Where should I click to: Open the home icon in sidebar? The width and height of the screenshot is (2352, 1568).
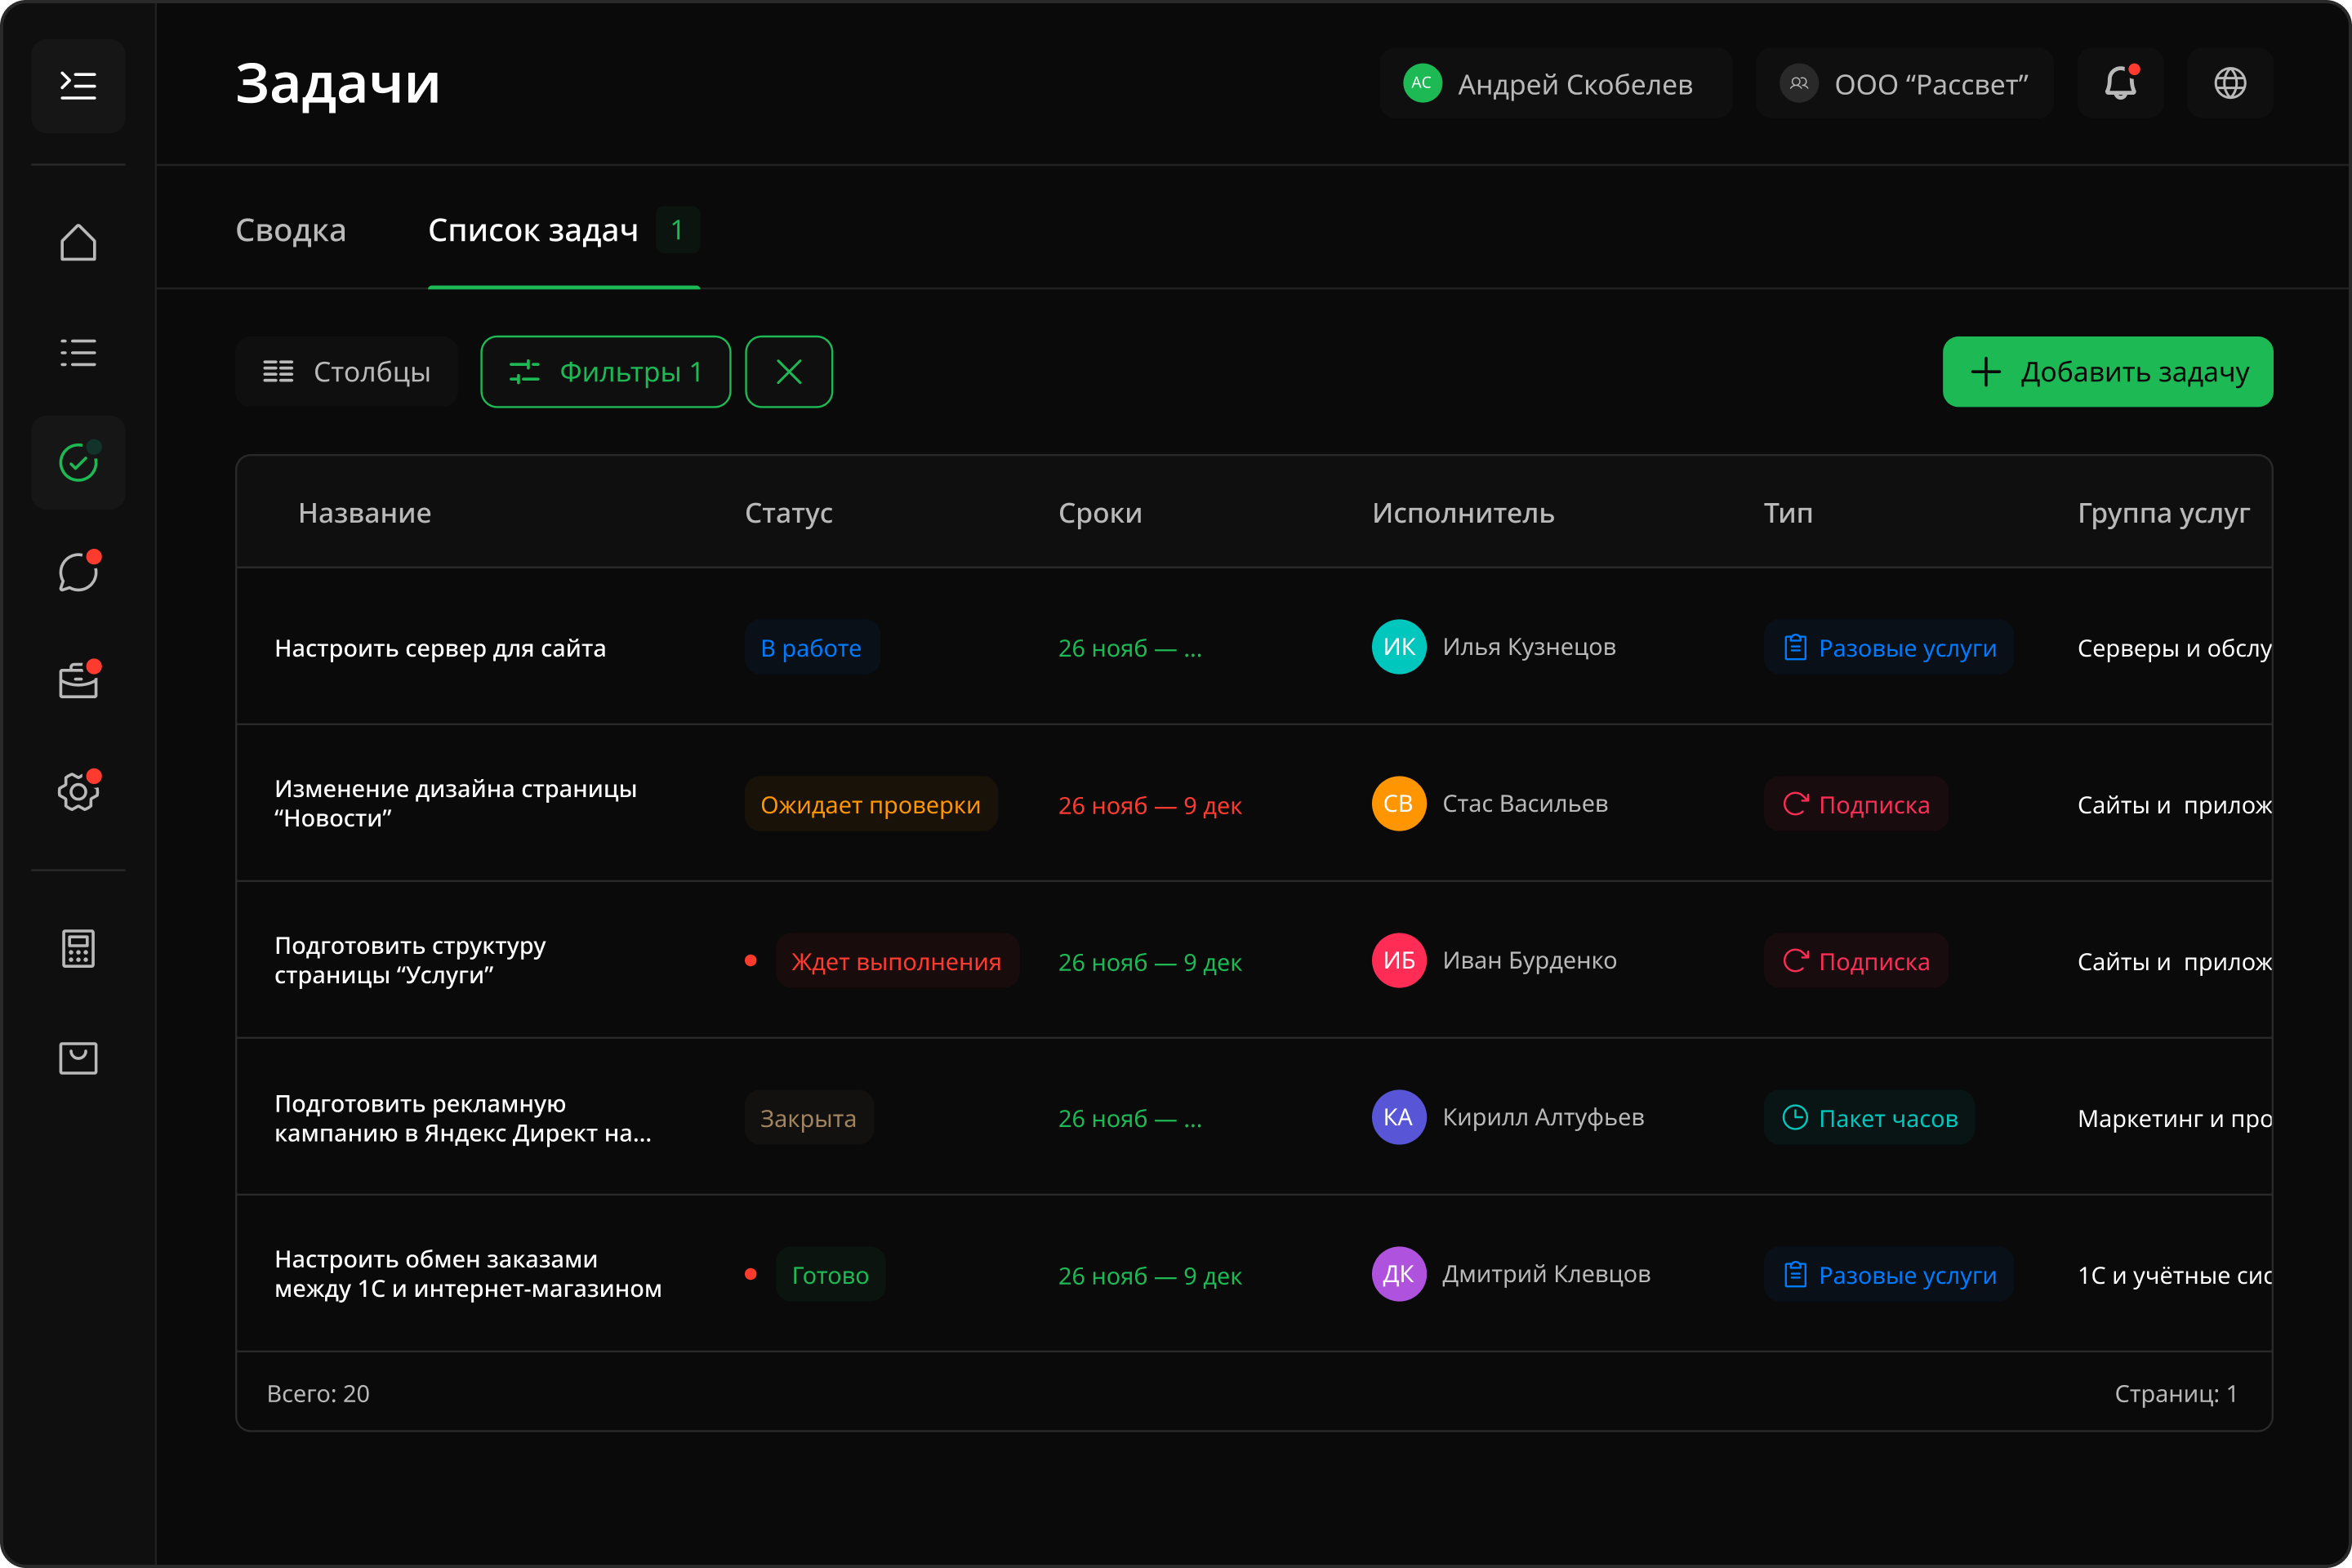[x=78, y=242]
